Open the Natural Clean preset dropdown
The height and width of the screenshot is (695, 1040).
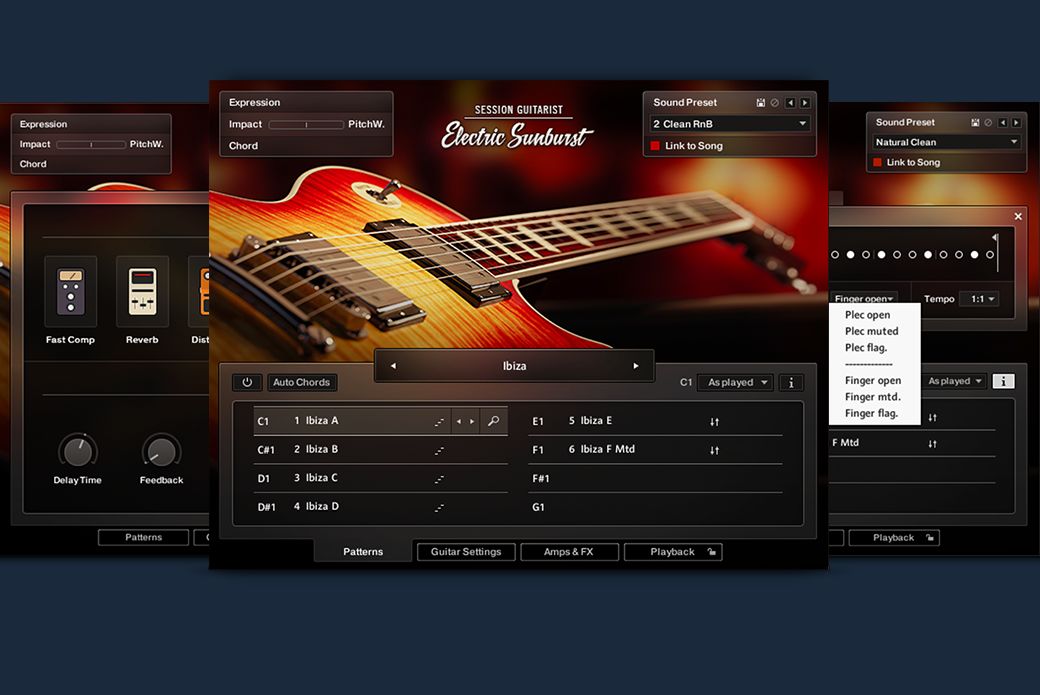pos(945,142)
